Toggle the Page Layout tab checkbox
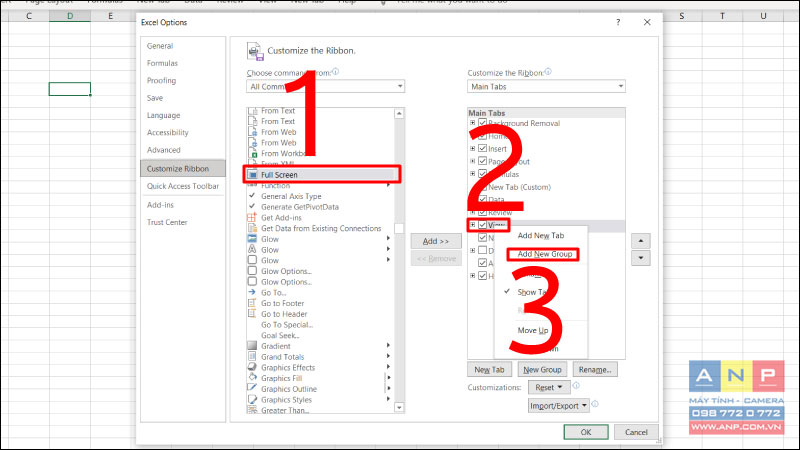 pyautogui.click(x=482, y=161)
